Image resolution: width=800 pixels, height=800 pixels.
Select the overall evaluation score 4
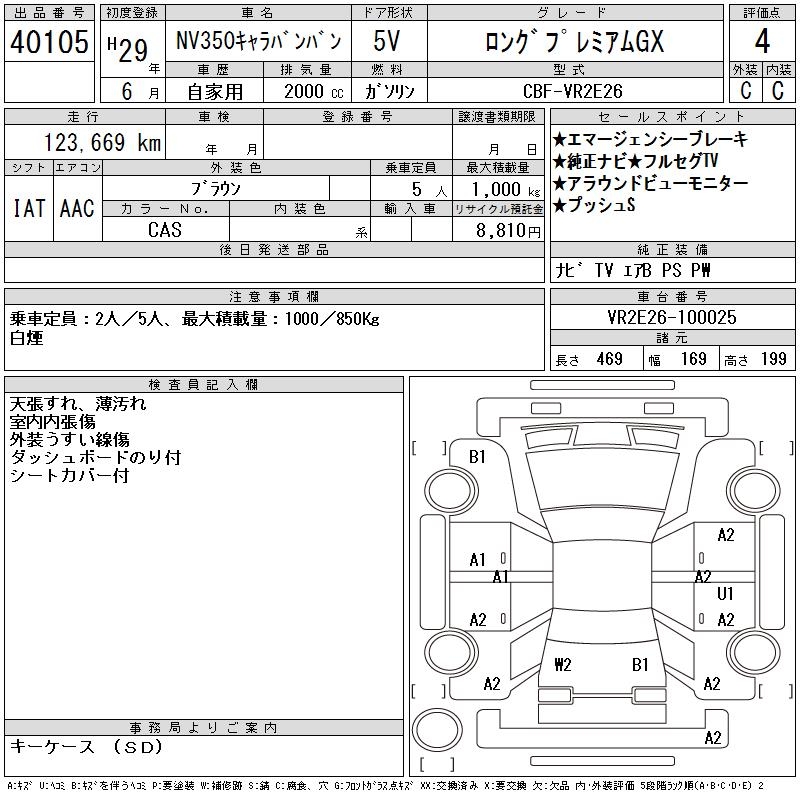coord(762,41)
